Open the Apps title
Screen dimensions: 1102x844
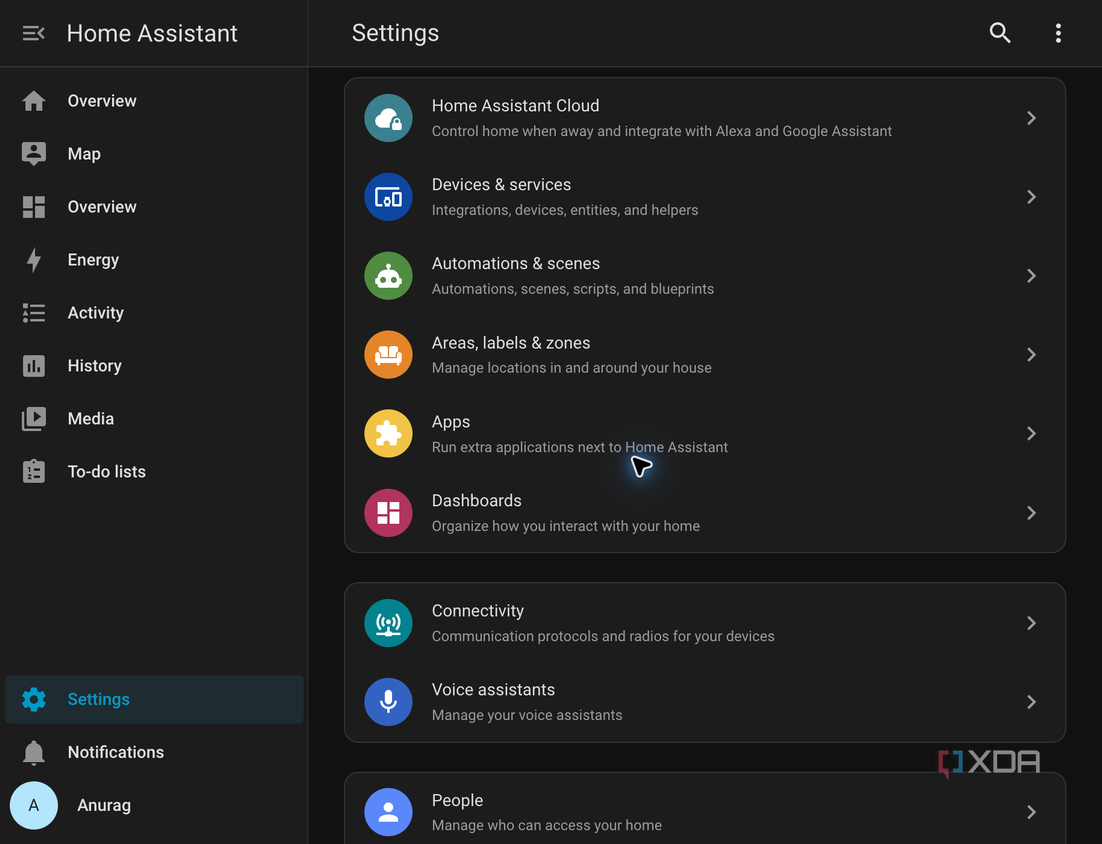[450, 422]
